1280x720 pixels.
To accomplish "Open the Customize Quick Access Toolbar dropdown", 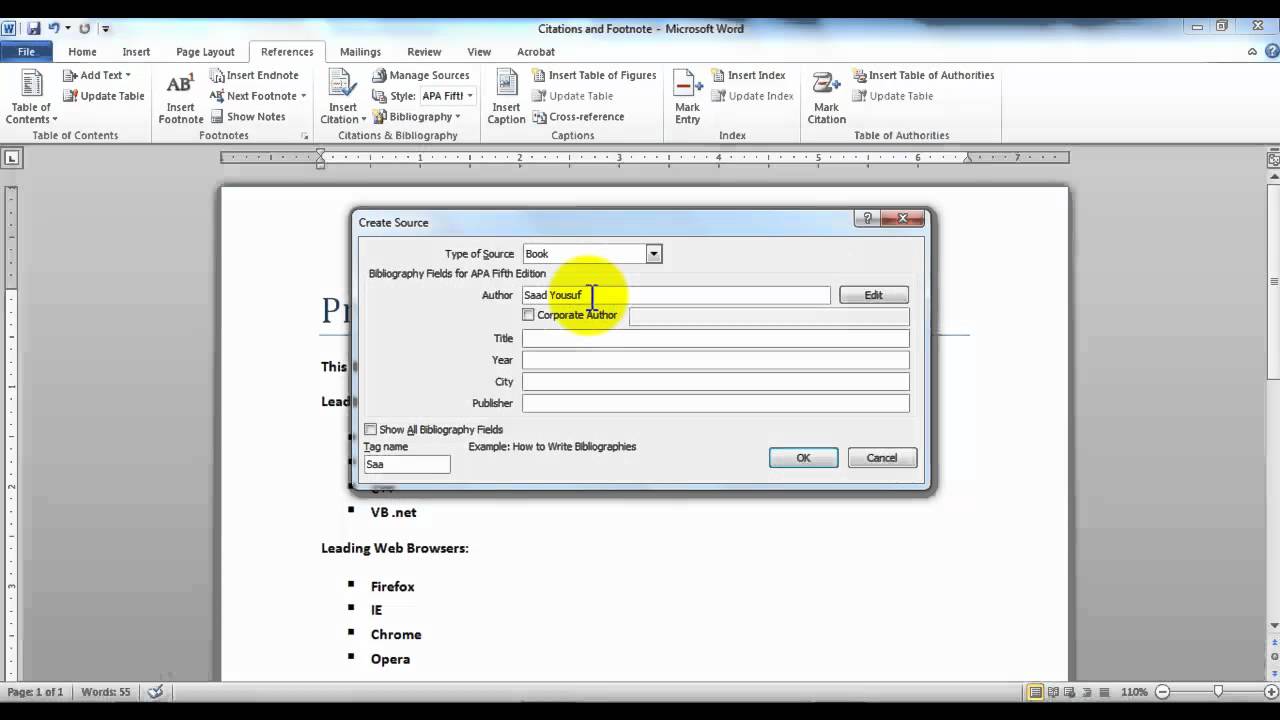I will (106, 29).
